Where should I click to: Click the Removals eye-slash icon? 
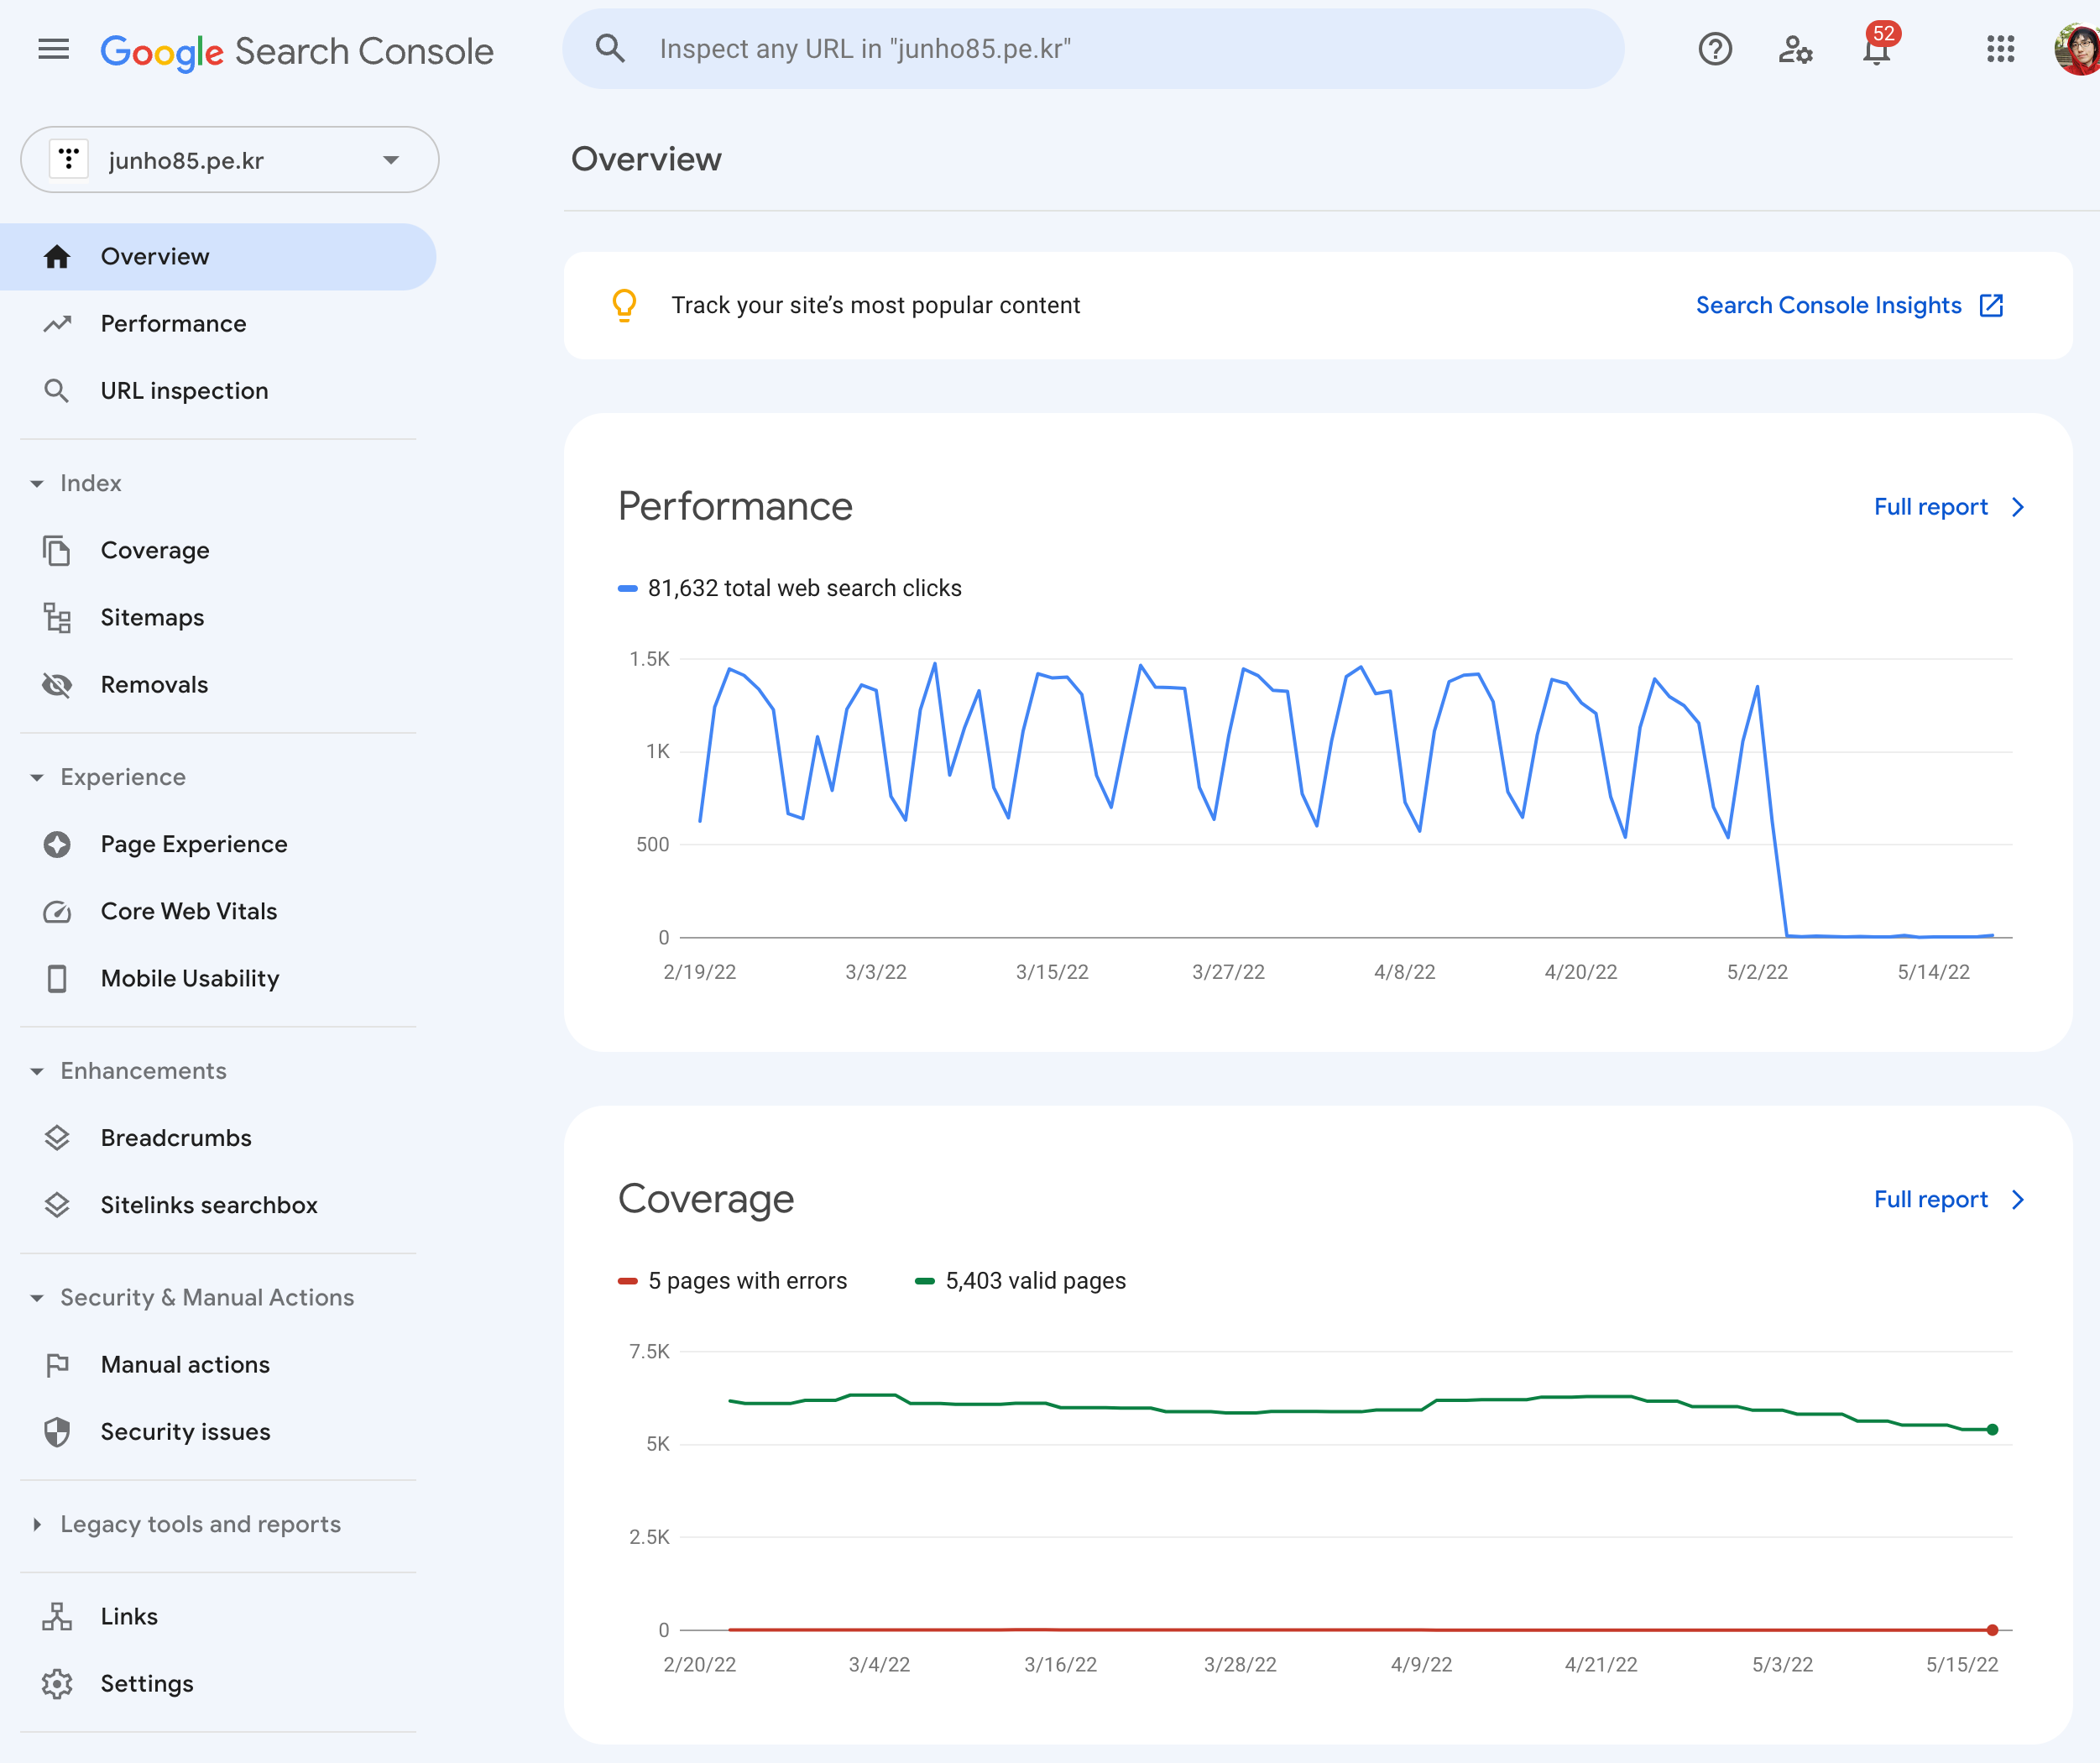57,685
